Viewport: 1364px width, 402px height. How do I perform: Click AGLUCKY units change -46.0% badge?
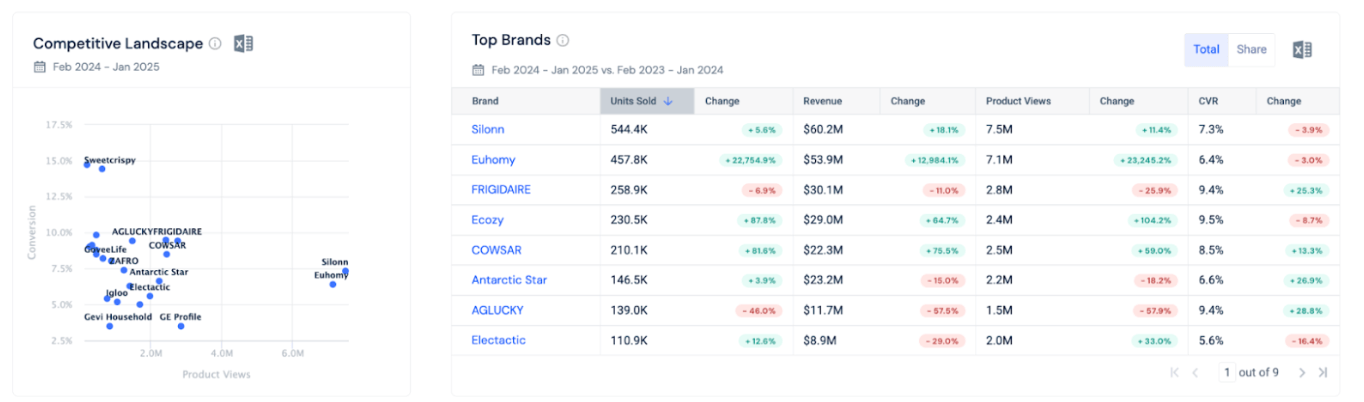coord(758,310)
